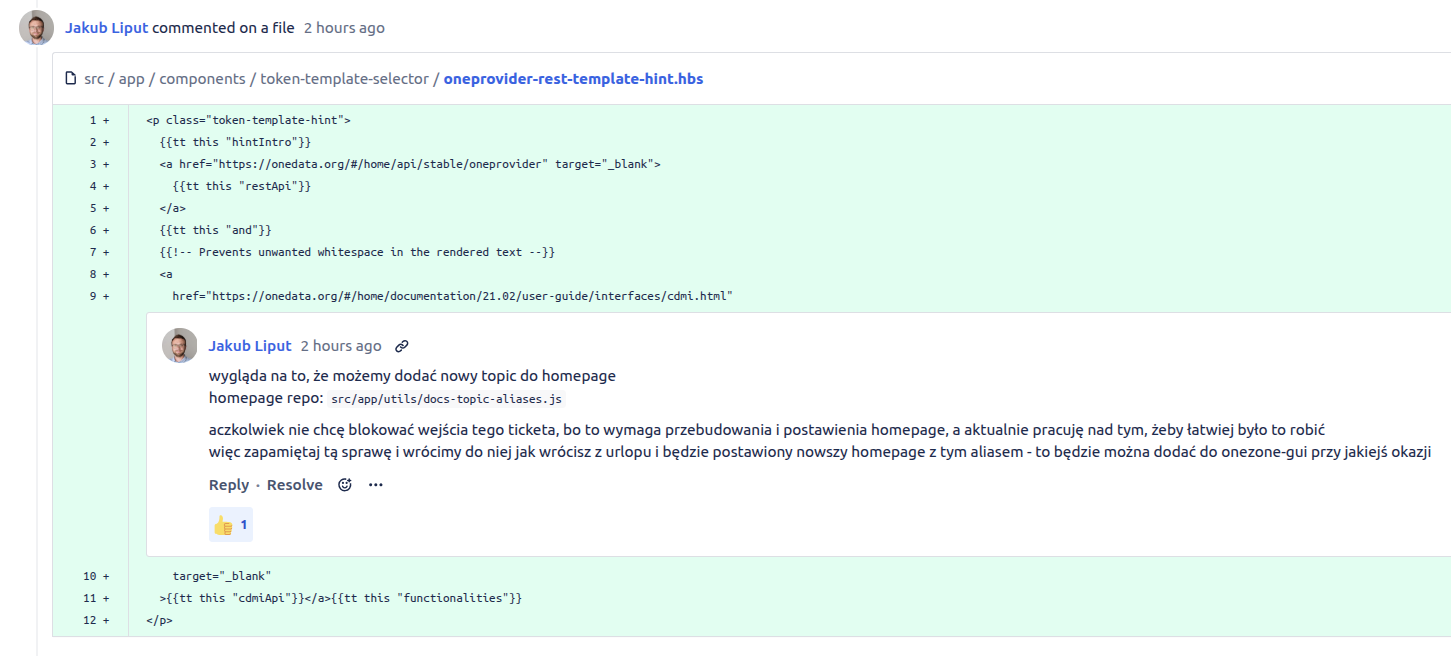Select diff line number 9
This screenshot has height=656, width=1451.
click(x=91, y=296)
